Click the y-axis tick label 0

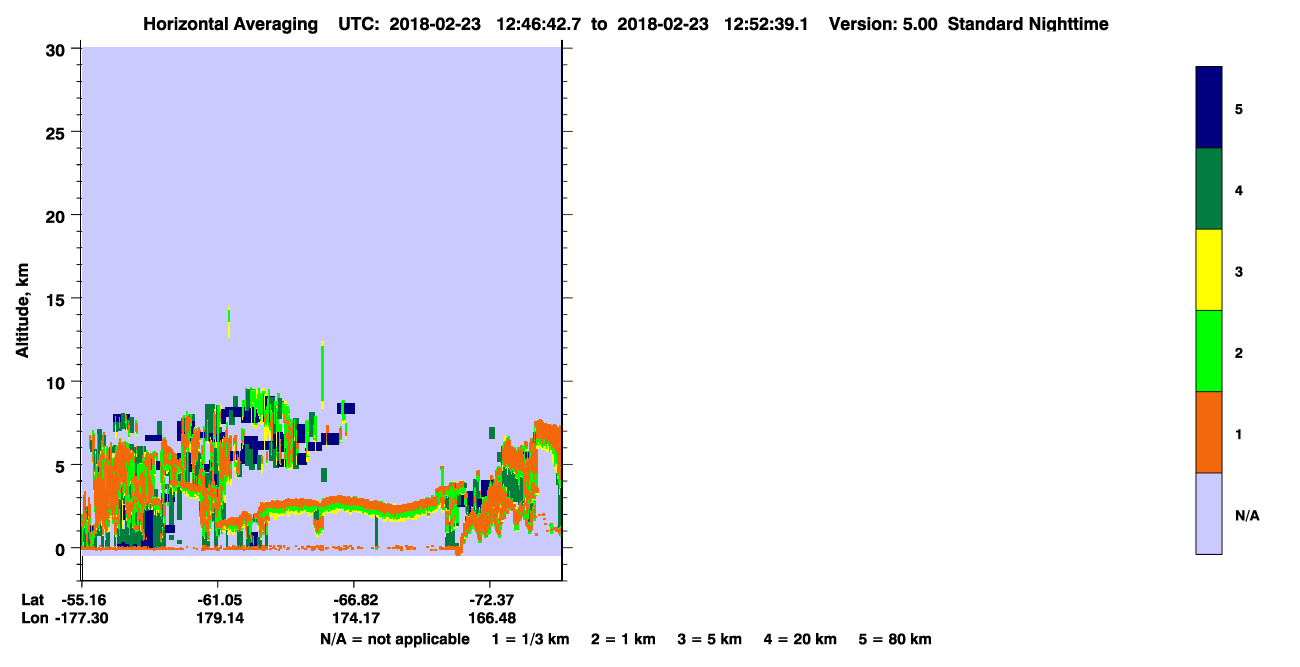point(62,548)
